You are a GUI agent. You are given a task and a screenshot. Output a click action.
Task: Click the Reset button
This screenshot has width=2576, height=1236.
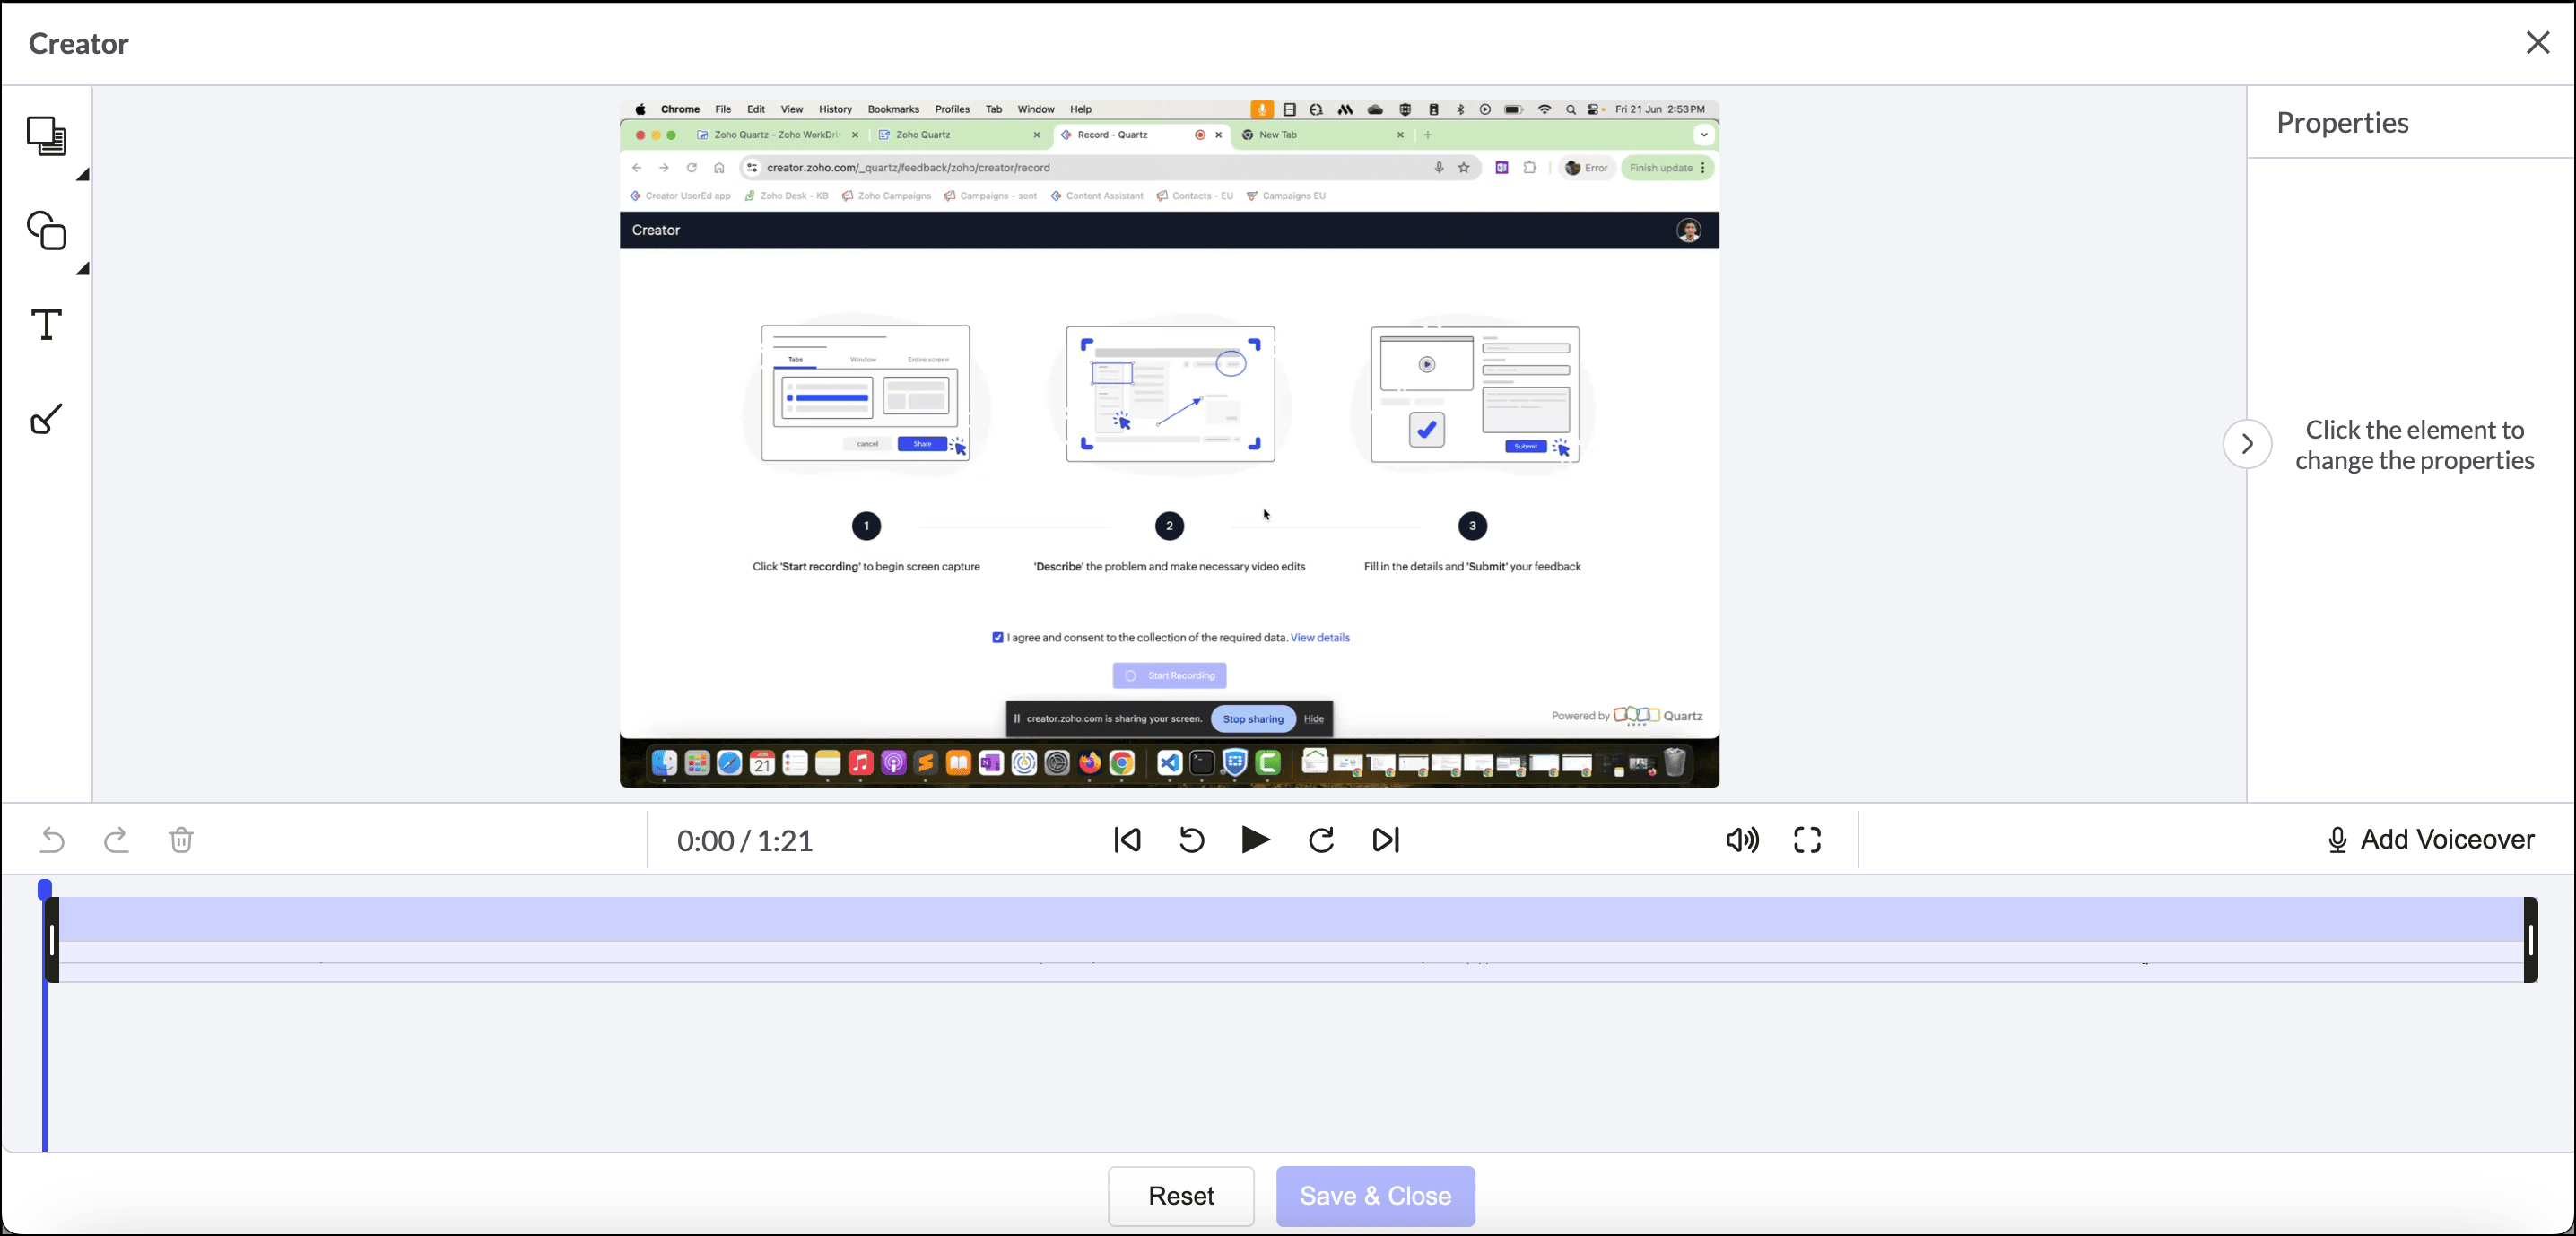coord(1180,1196)
